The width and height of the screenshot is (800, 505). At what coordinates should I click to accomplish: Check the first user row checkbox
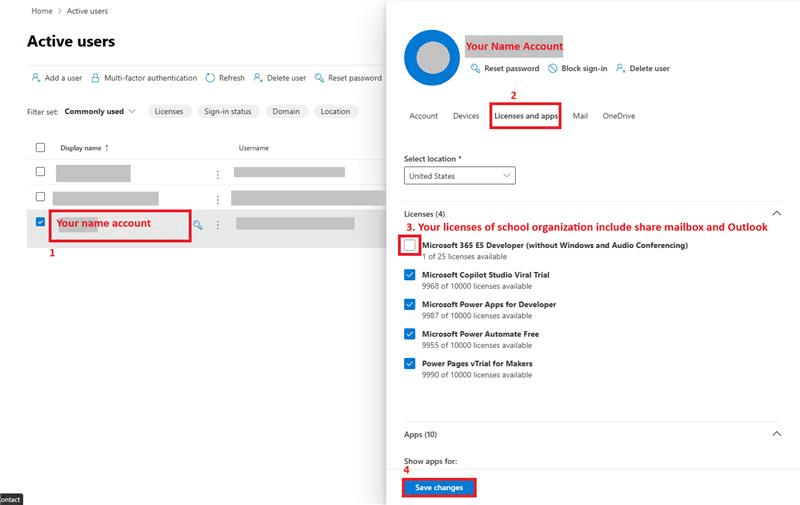[x=40, y=171]
